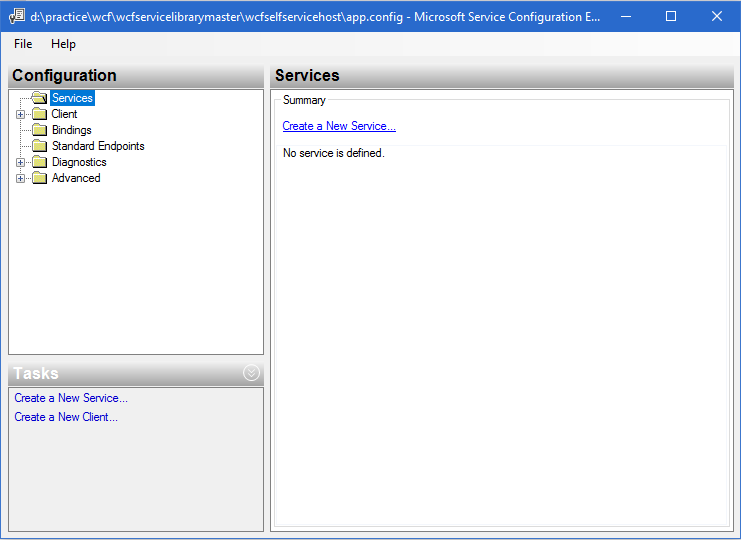This screenshot has width=741, height=540.
Task: Expand the Diagnostics node with its plus box
Action: [20, 163]
